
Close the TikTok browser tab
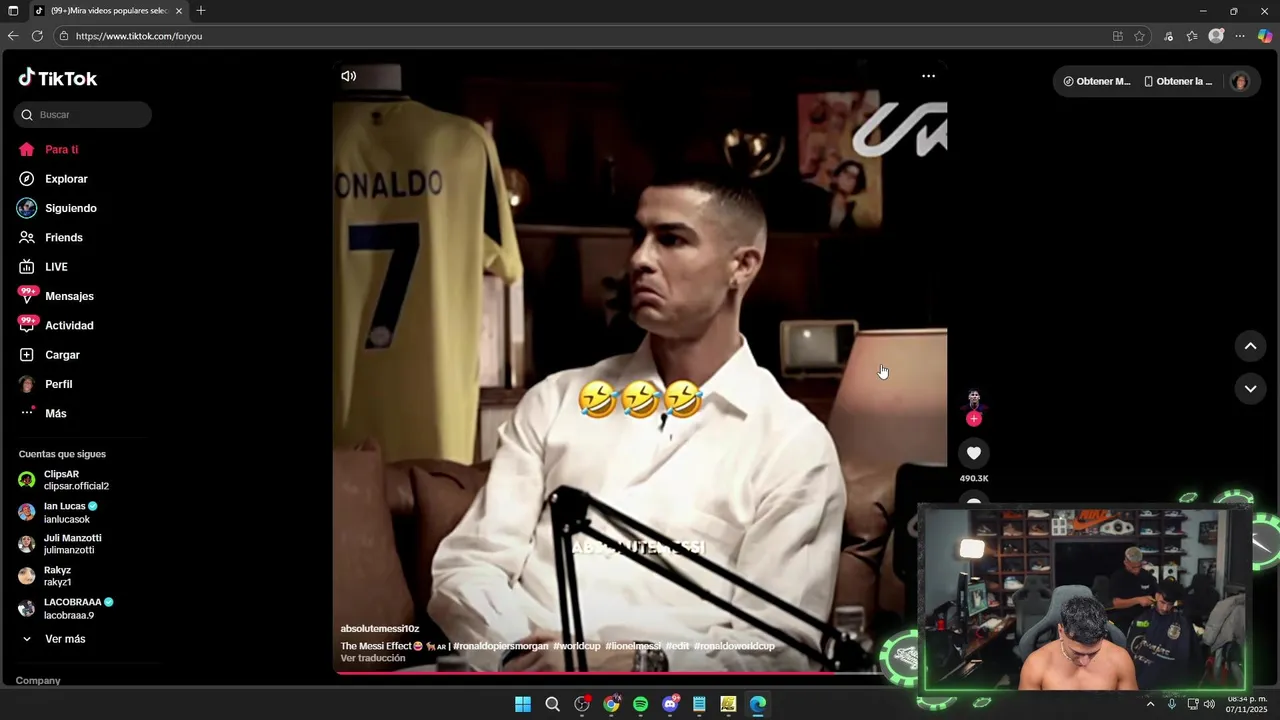tap(179, 11)
